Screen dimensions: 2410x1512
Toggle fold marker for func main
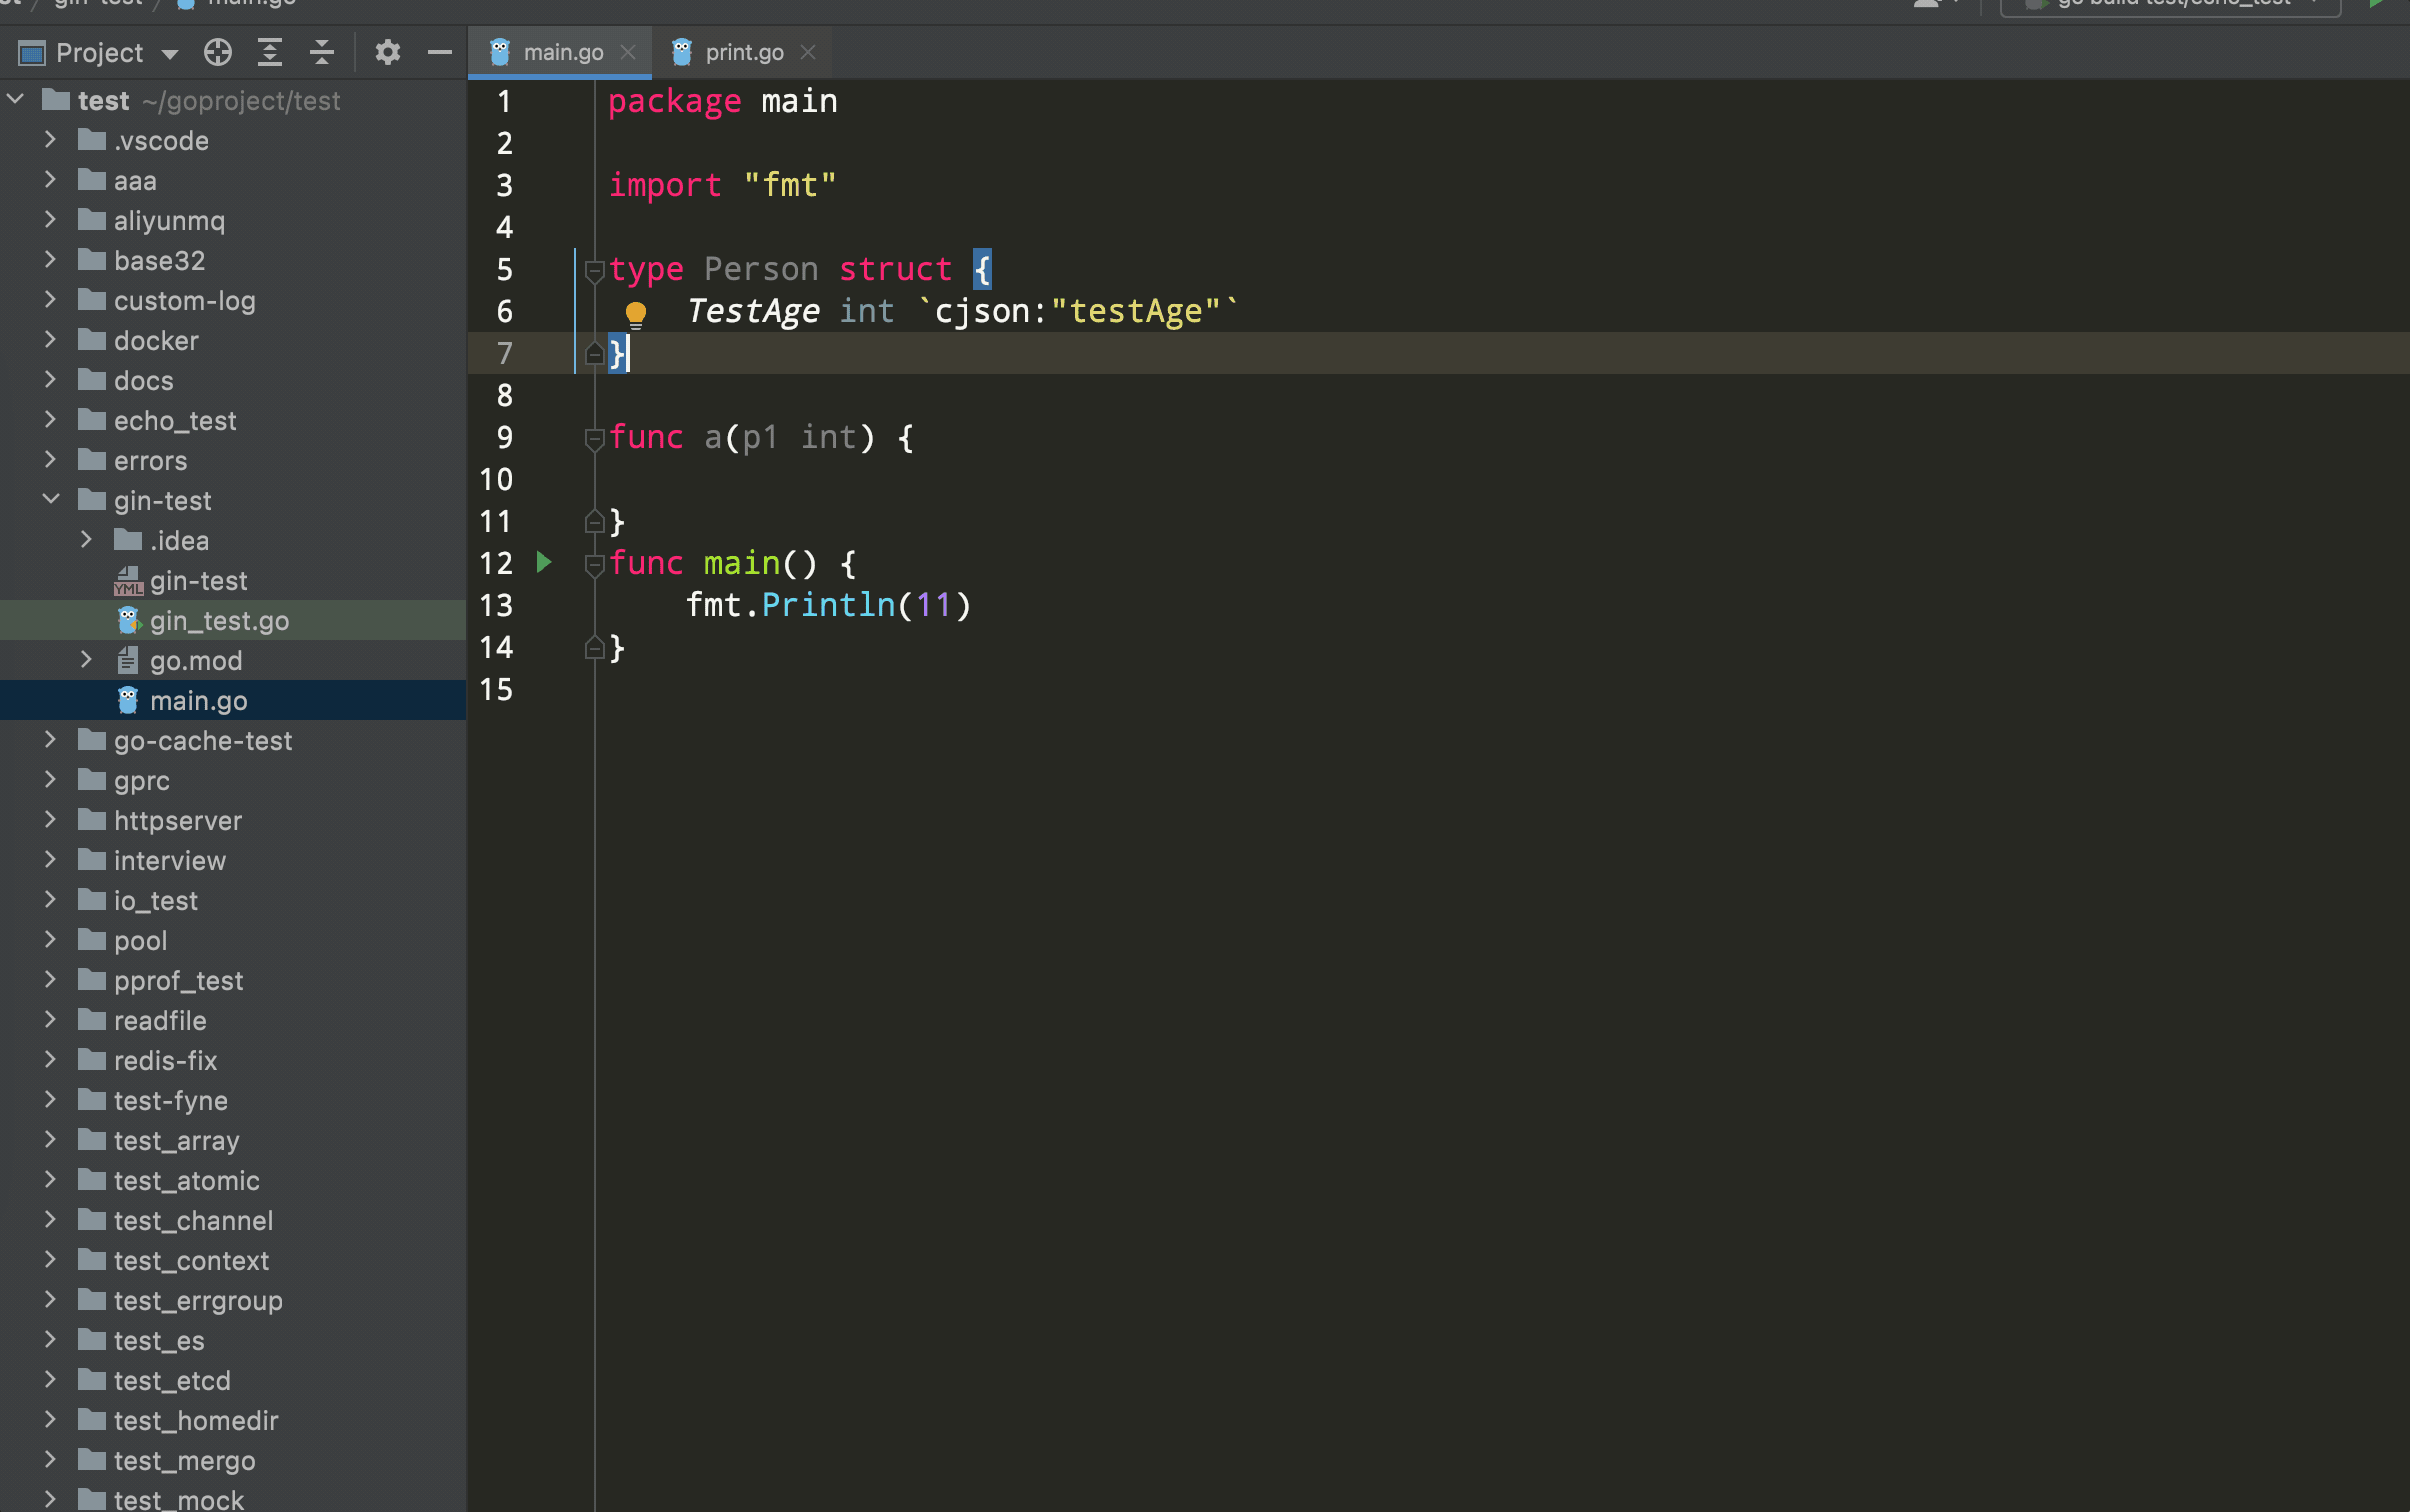point(594,564)
